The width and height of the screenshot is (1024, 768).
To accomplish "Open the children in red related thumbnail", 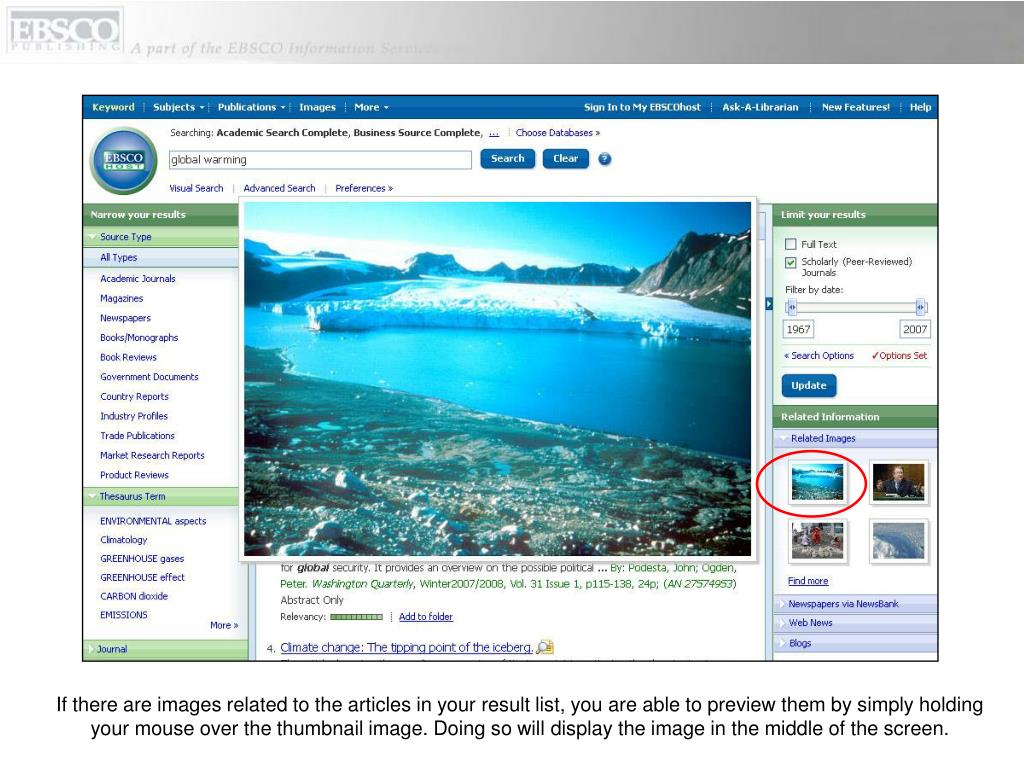I will click(x=817, y=541).
